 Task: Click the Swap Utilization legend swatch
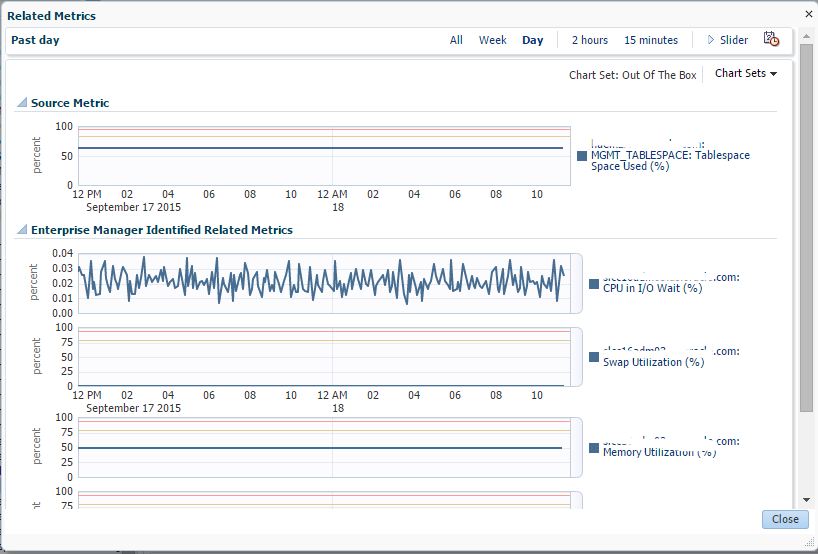coord(594,357)
